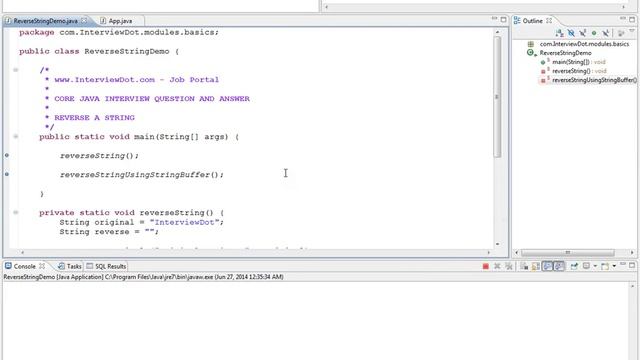The height and width of the screenshot is (360, 640).
Task: Toggle Hide Fields in Outline toolbar
Action: 571,33
